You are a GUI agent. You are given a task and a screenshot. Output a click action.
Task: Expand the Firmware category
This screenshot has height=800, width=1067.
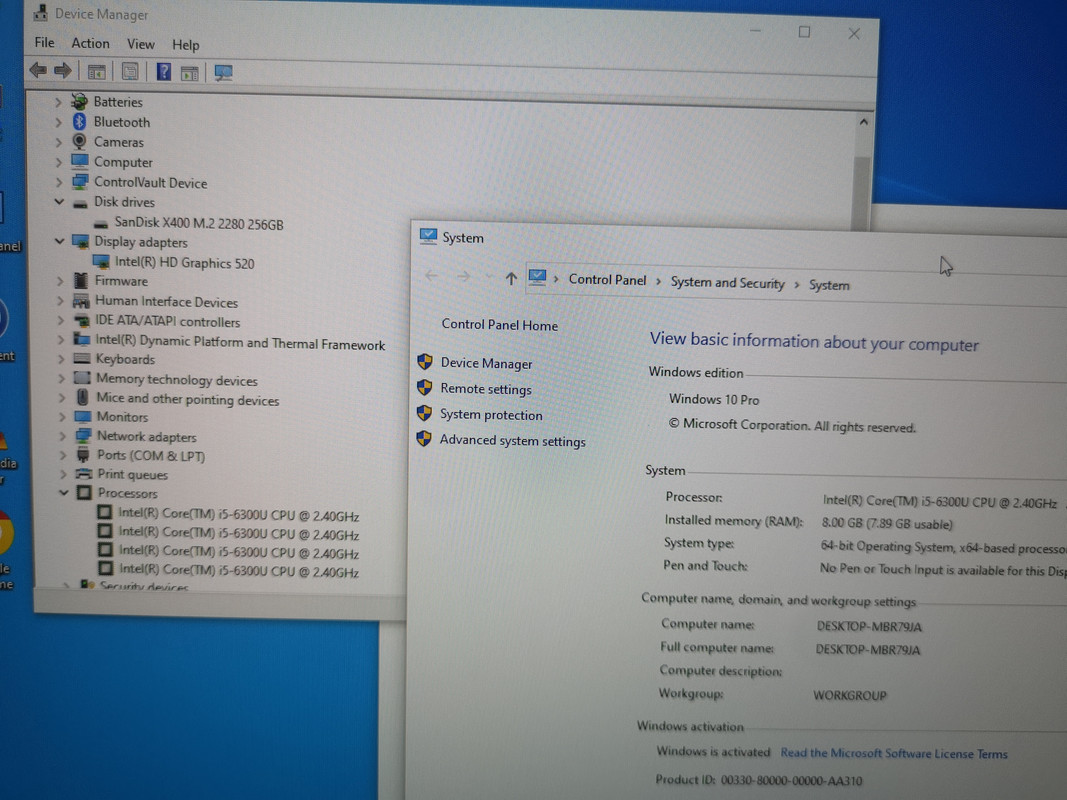60,280
